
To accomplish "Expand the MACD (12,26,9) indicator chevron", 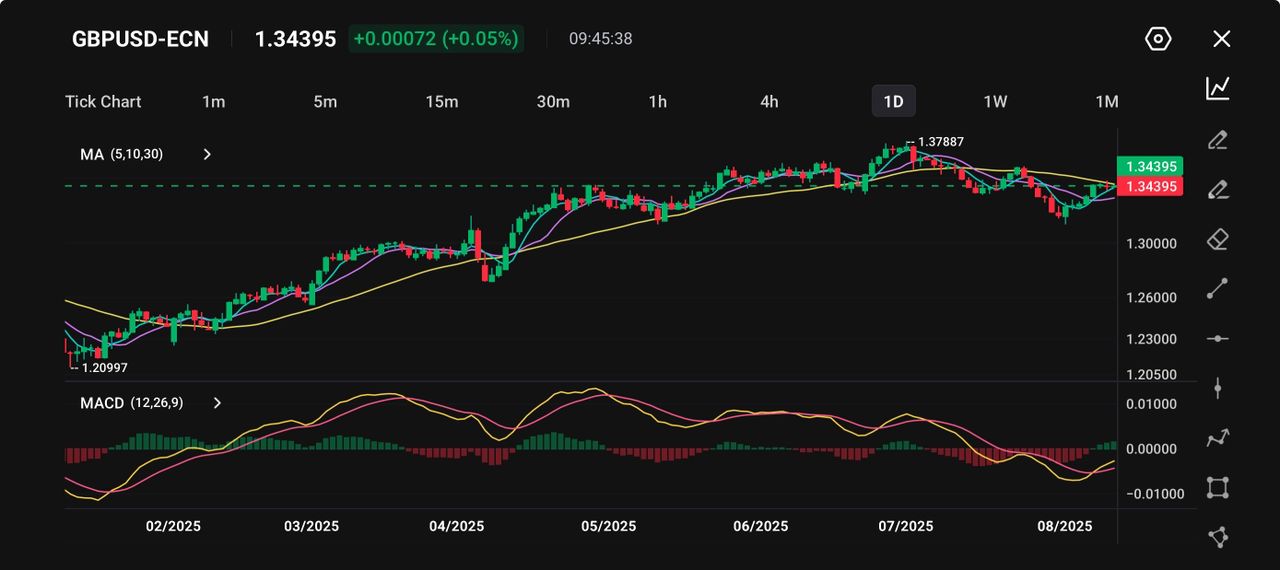I will click(217, 403).
